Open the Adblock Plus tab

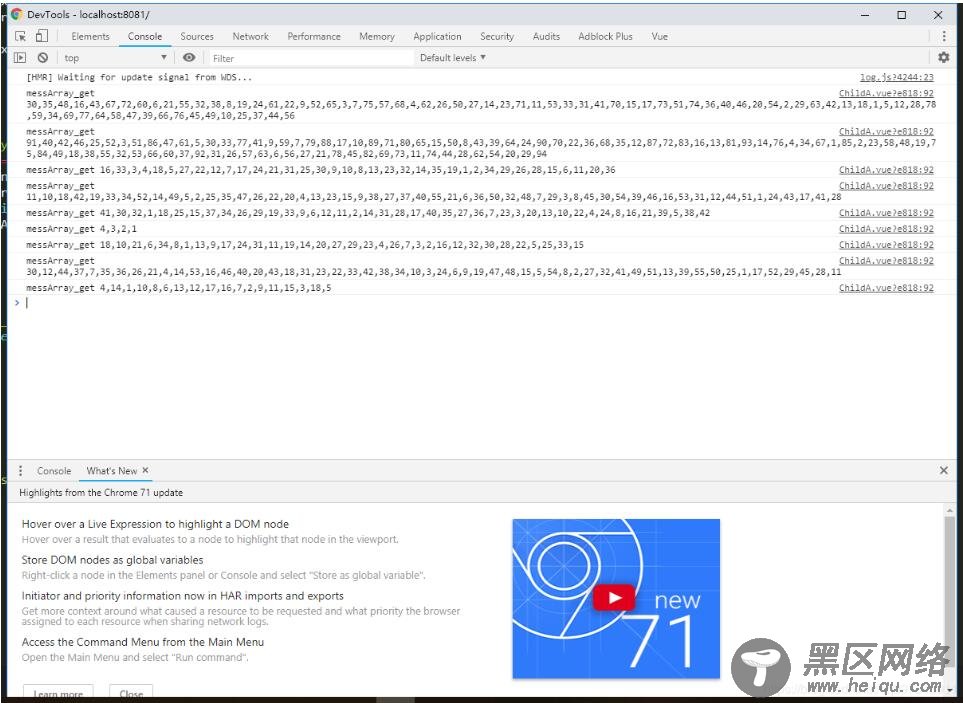click(605, 36)
